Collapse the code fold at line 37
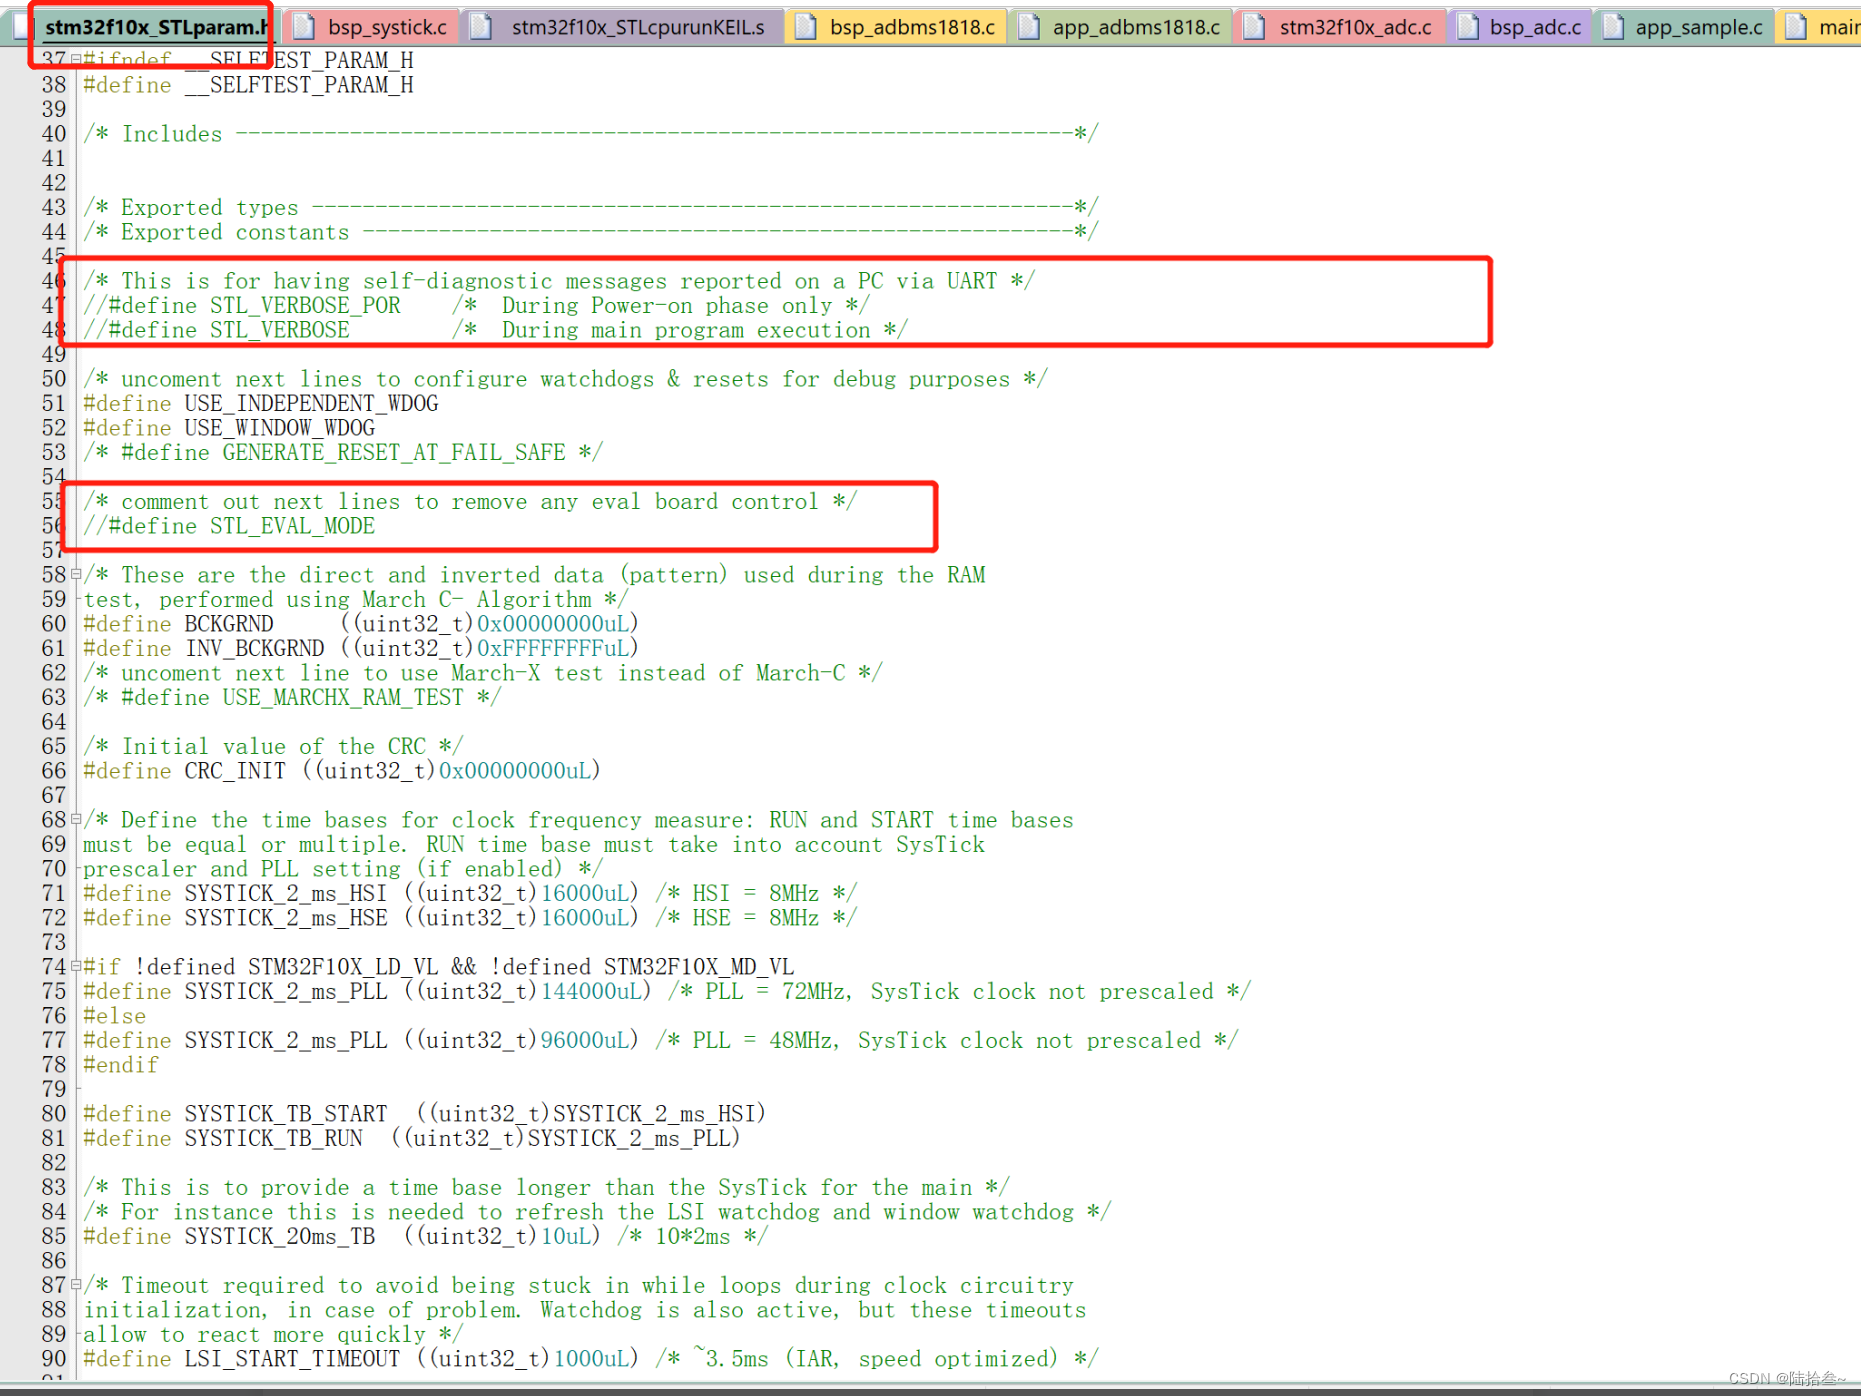The height and width of the screenshot is (1396, 1861). [x=75, y=60]
